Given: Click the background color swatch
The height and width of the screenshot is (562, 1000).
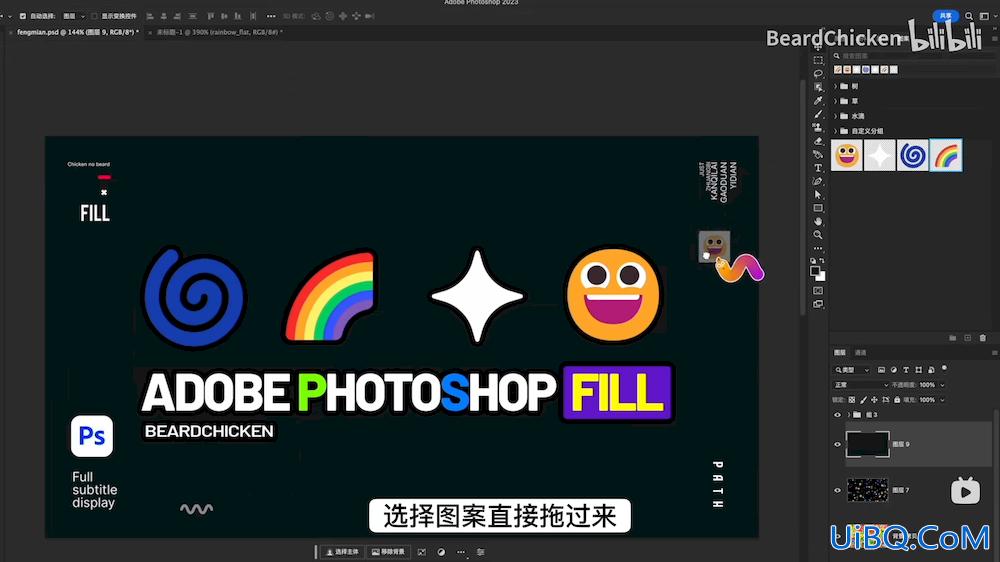Looking at the screenshot, I should (x=821, y=277).
